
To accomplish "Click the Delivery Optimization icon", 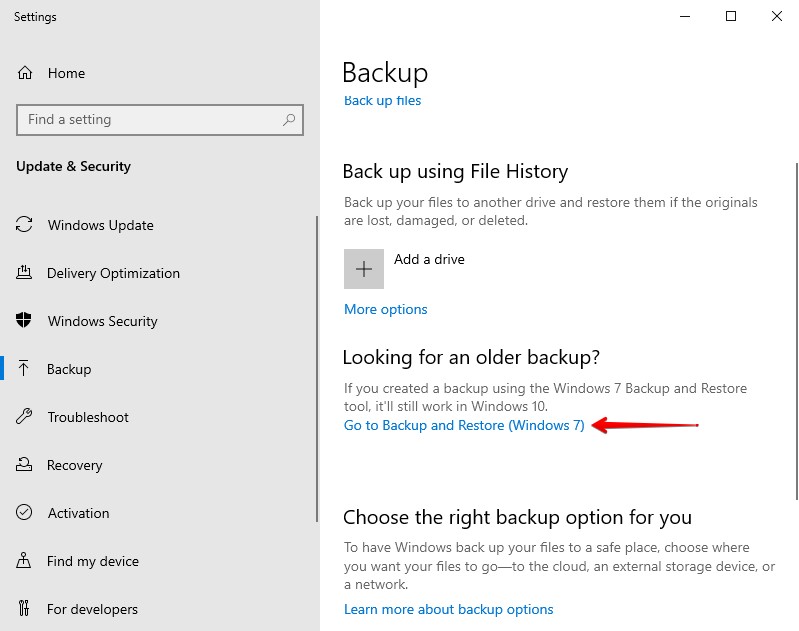I will (24, 273).
